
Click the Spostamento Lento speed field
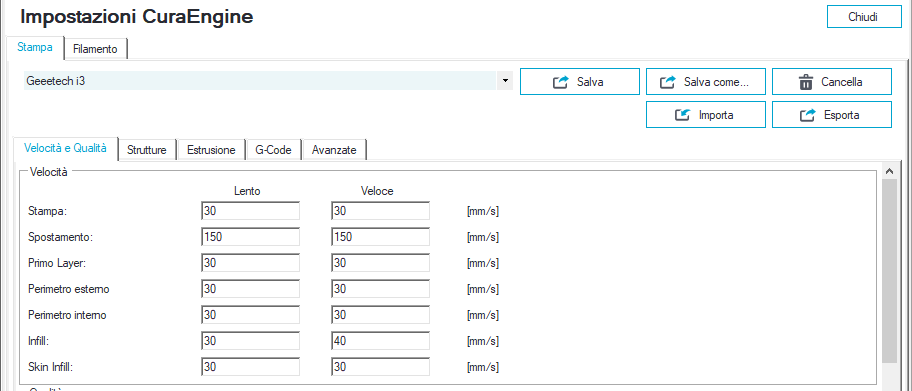(250, 237)
